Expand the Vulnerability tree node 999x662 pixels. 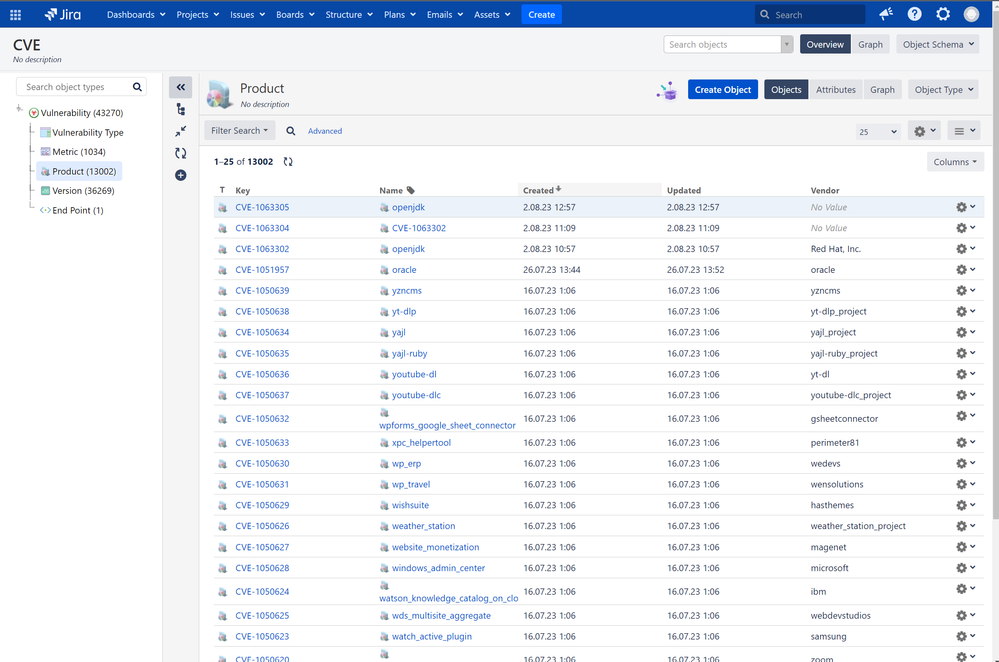19,109
